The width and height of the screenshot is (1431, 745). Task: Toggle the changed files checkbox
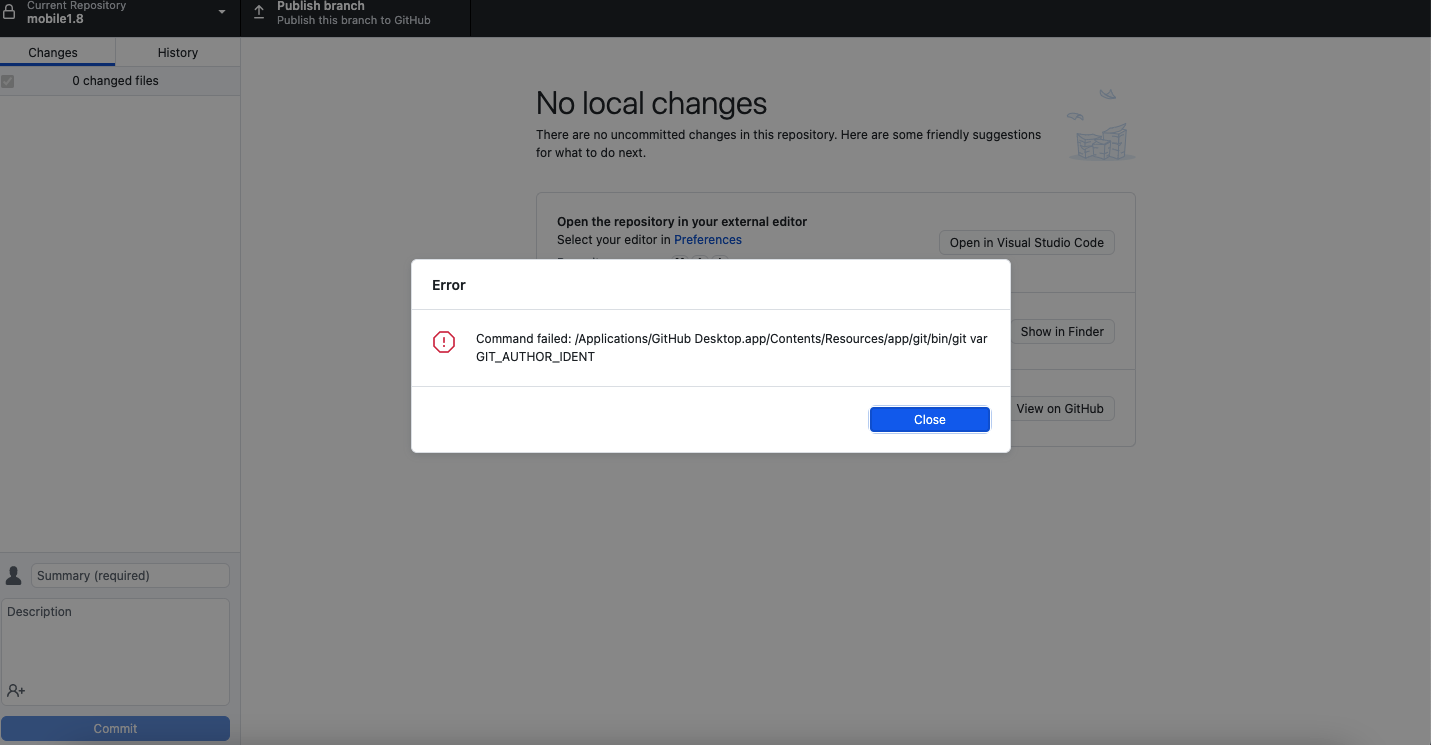[x=8, y=81]
